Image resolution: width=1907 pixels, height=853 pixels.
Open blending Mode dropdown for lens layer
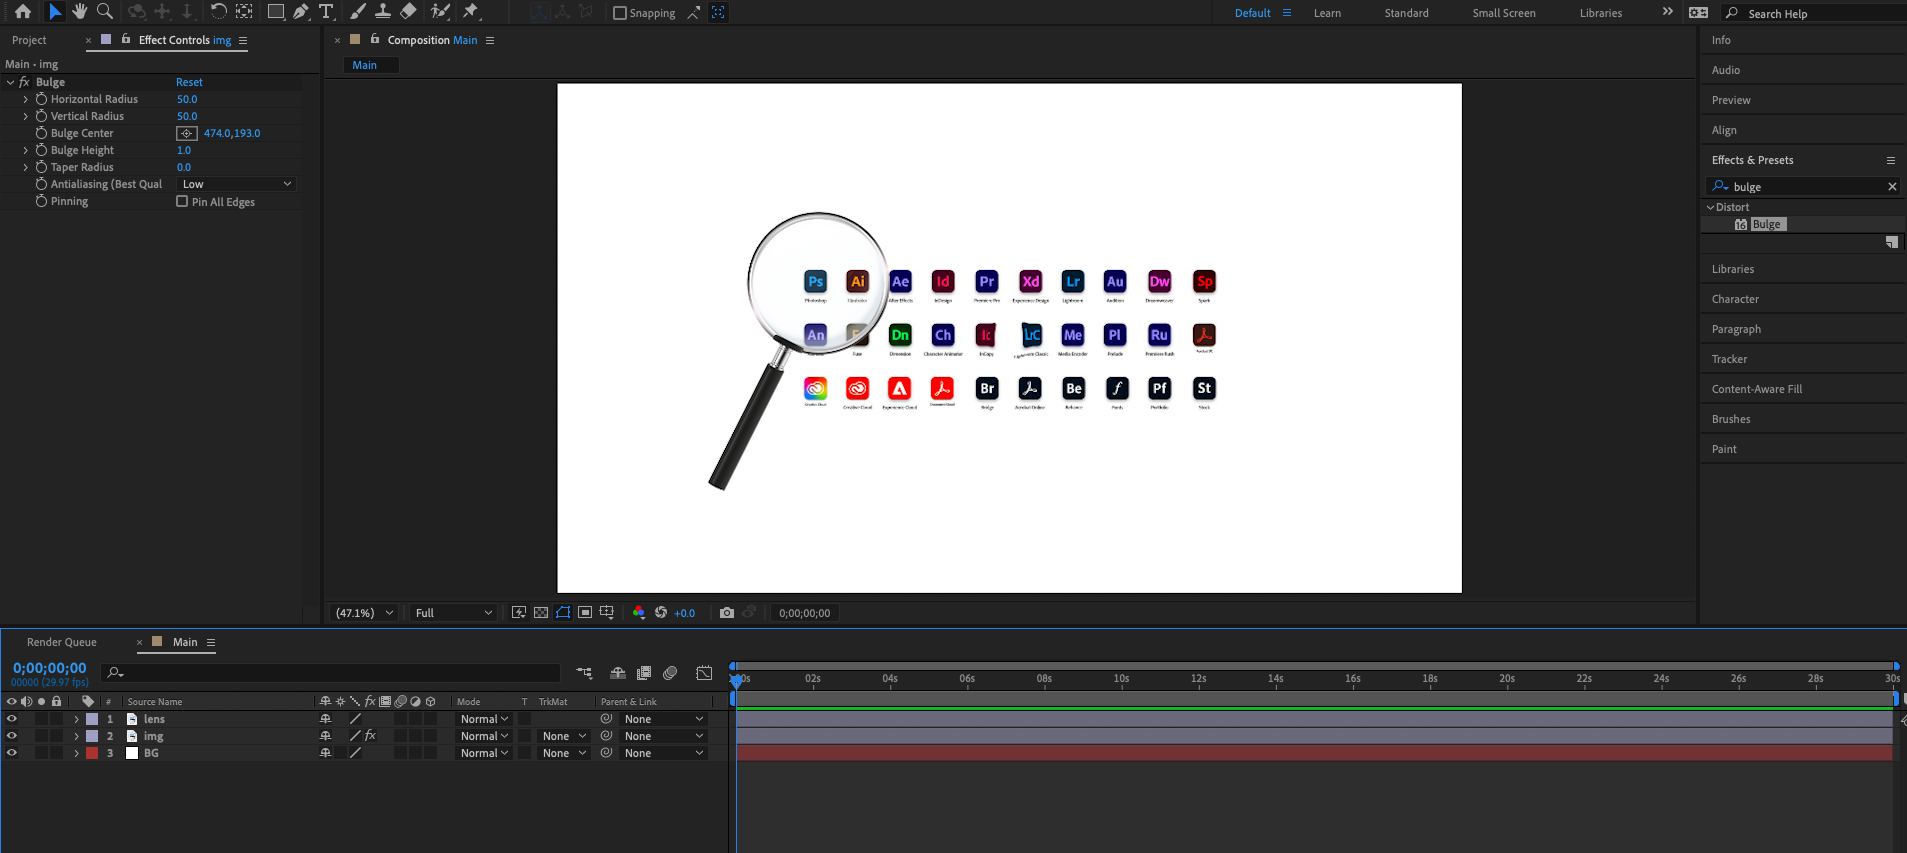tap(485, 719)
